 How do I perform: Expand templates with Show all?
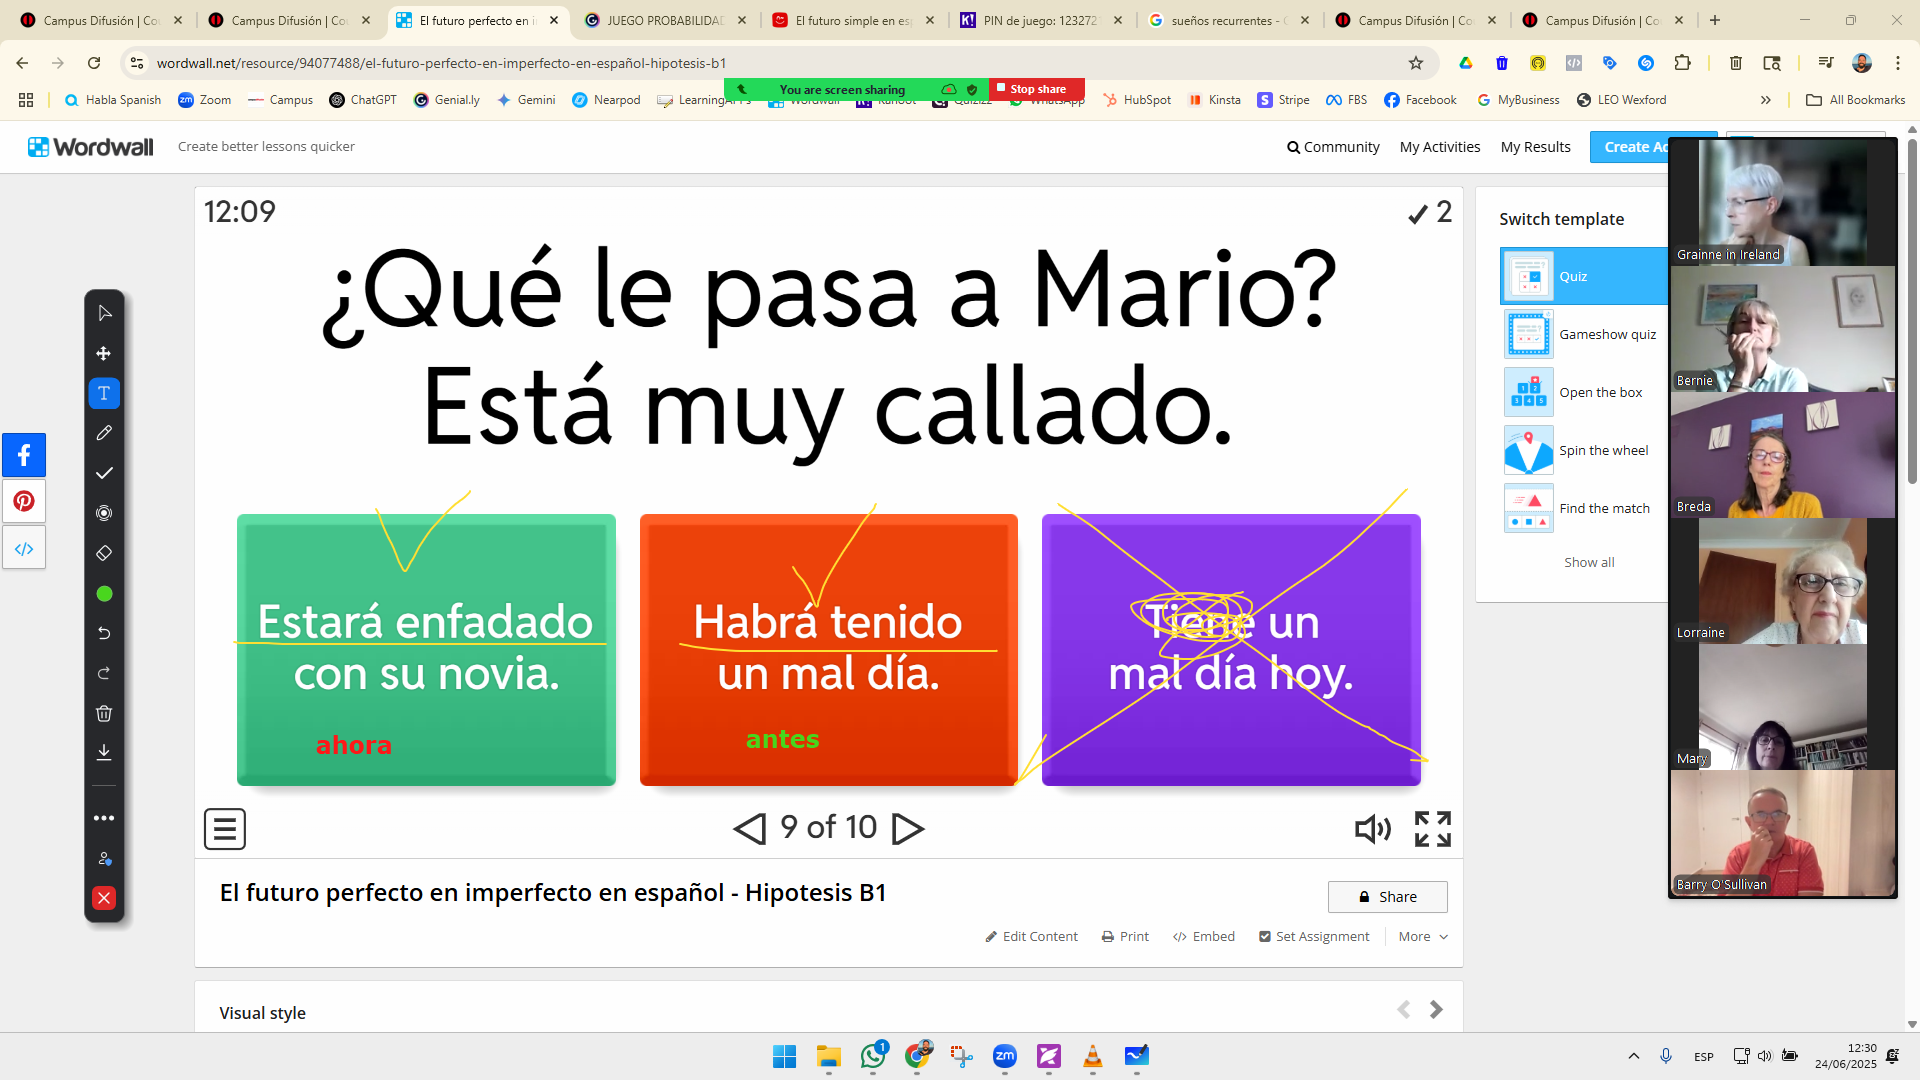(x=1589, y=562)
